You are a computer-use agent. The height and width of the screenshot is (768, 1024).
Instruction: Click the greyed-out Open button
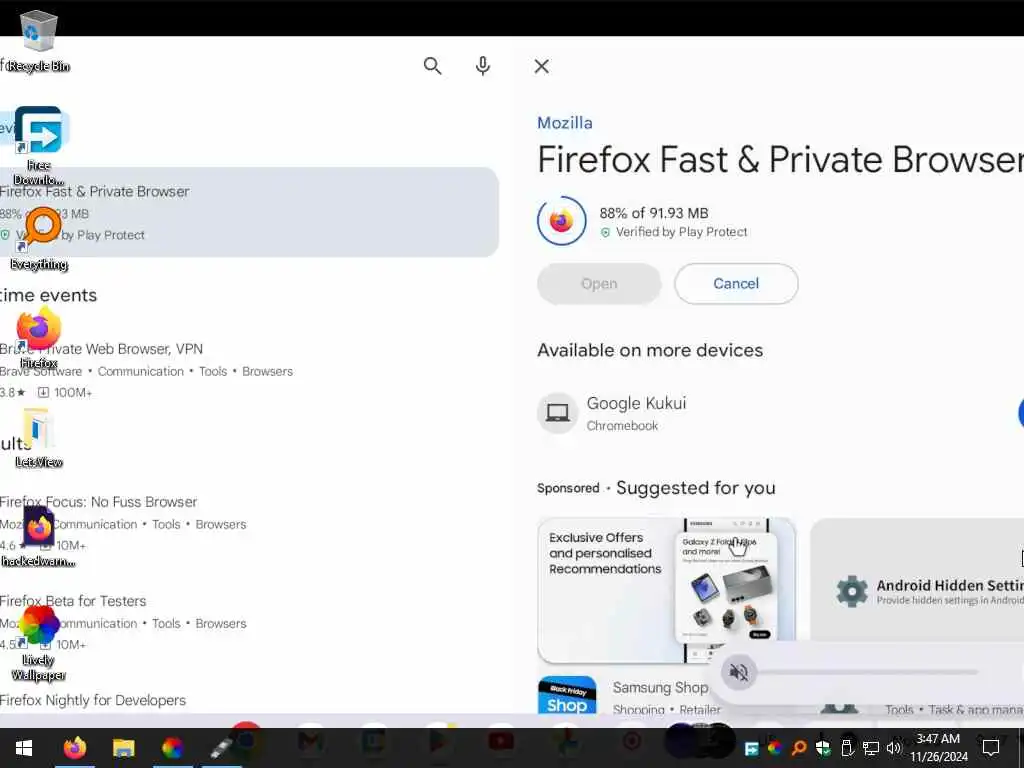point(599,283)
